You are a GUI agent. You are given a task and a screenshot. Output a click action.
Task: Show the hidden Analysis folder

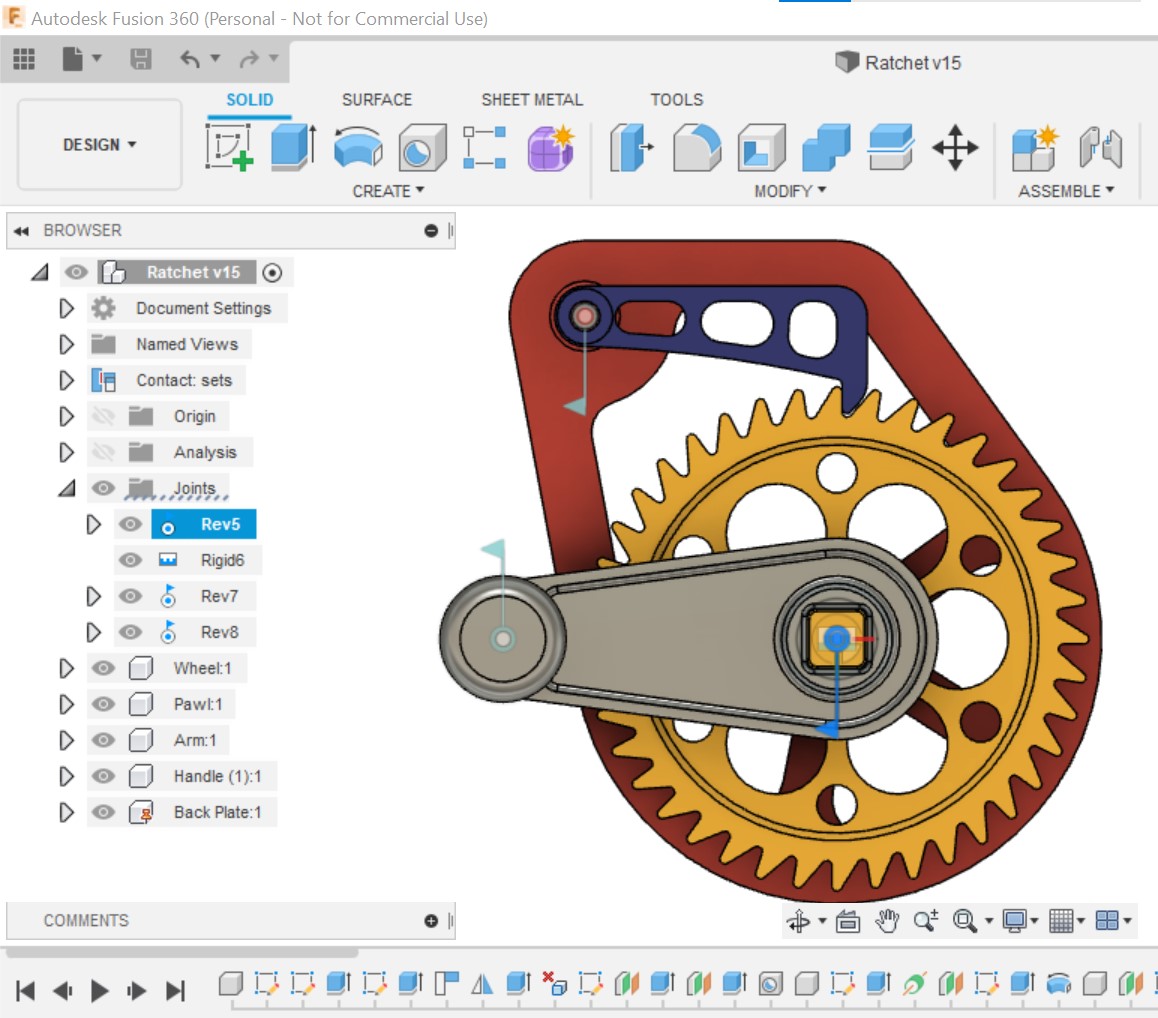tap(103, 452)
